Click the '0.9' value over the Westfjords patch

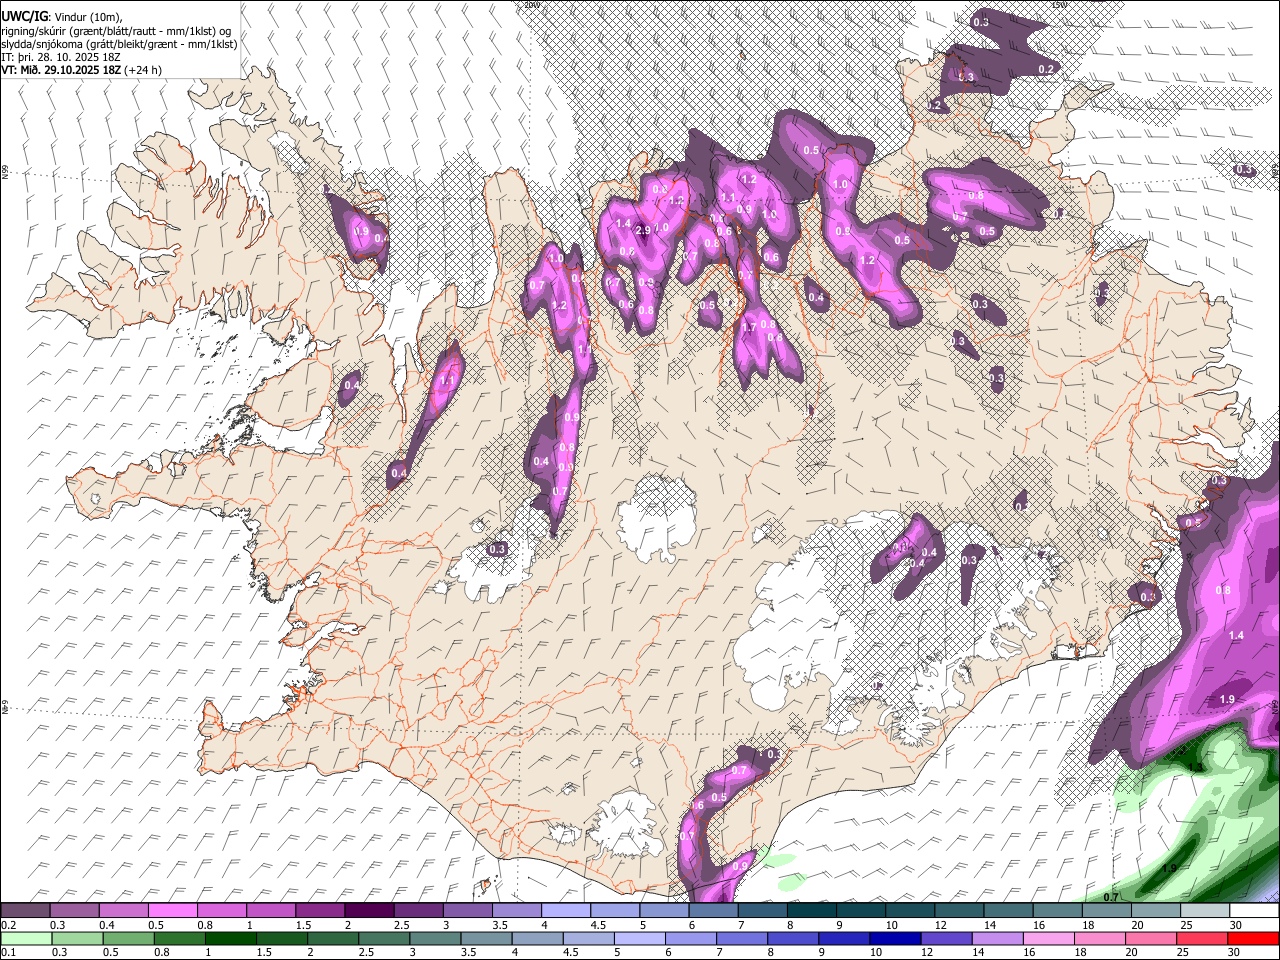(361, 231)
